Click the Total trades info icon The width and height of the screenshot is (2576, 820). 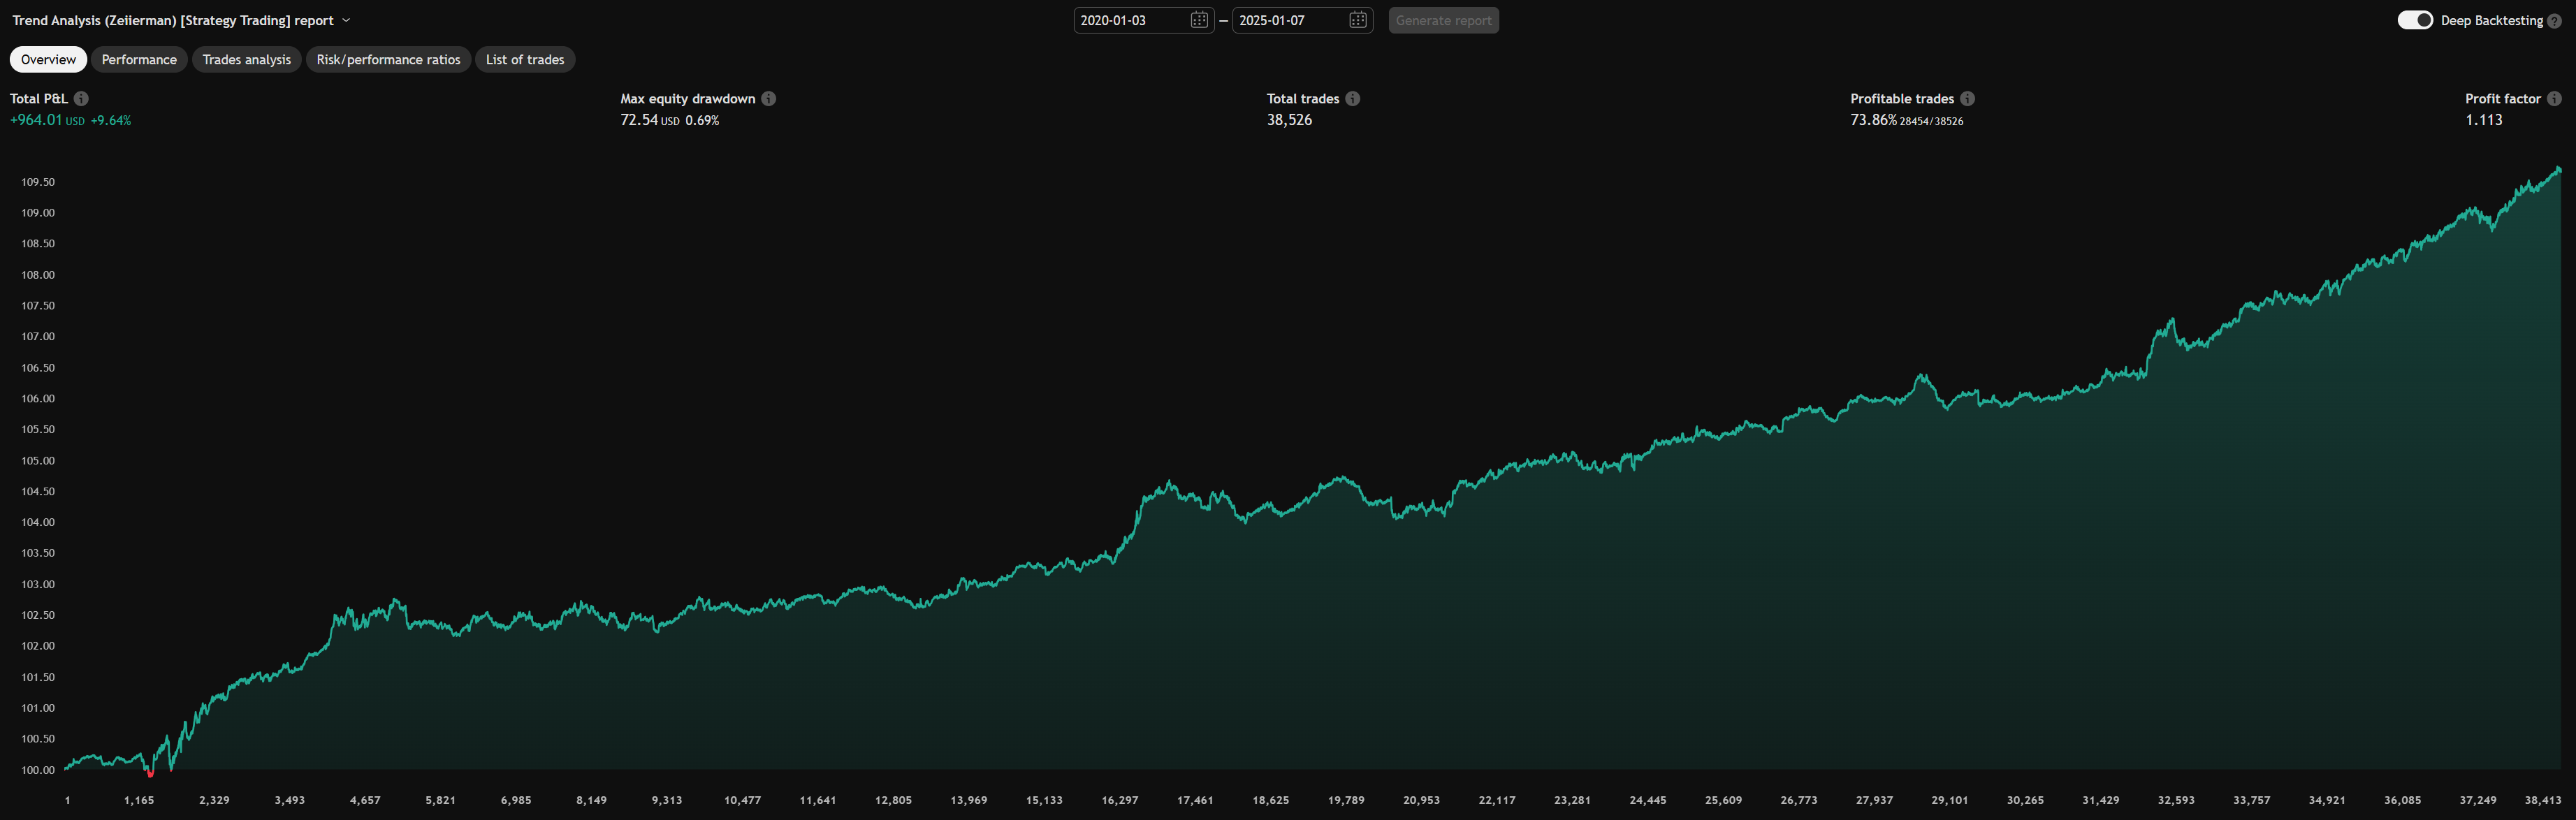click(x=1352, y=98)
